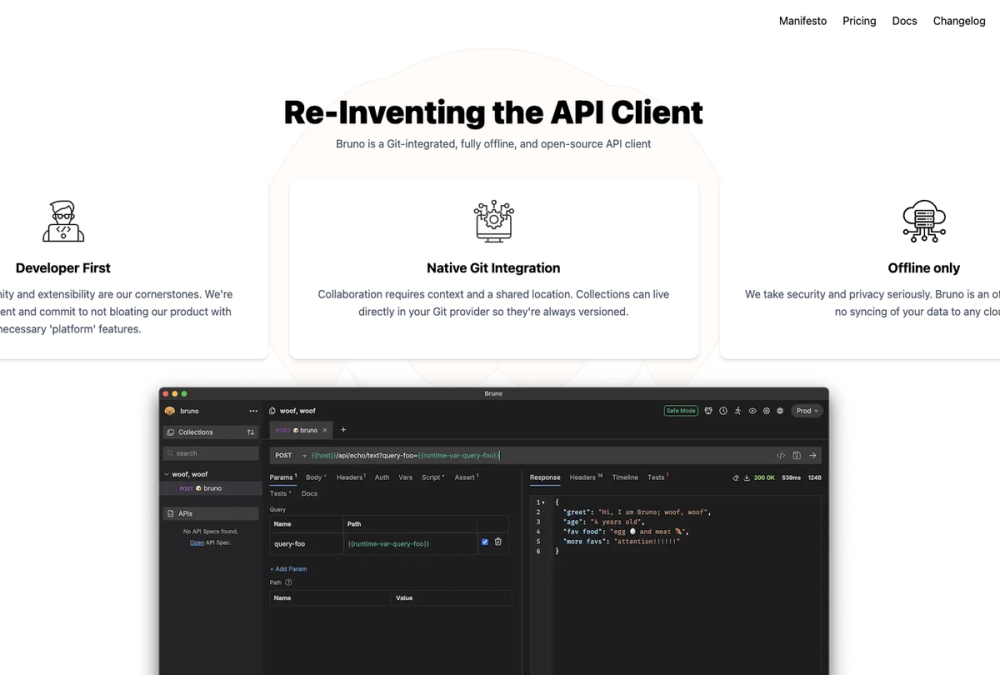Open the collection runner running-man icon
Screen dimensions: 1000x675
(x=738, y=411)
